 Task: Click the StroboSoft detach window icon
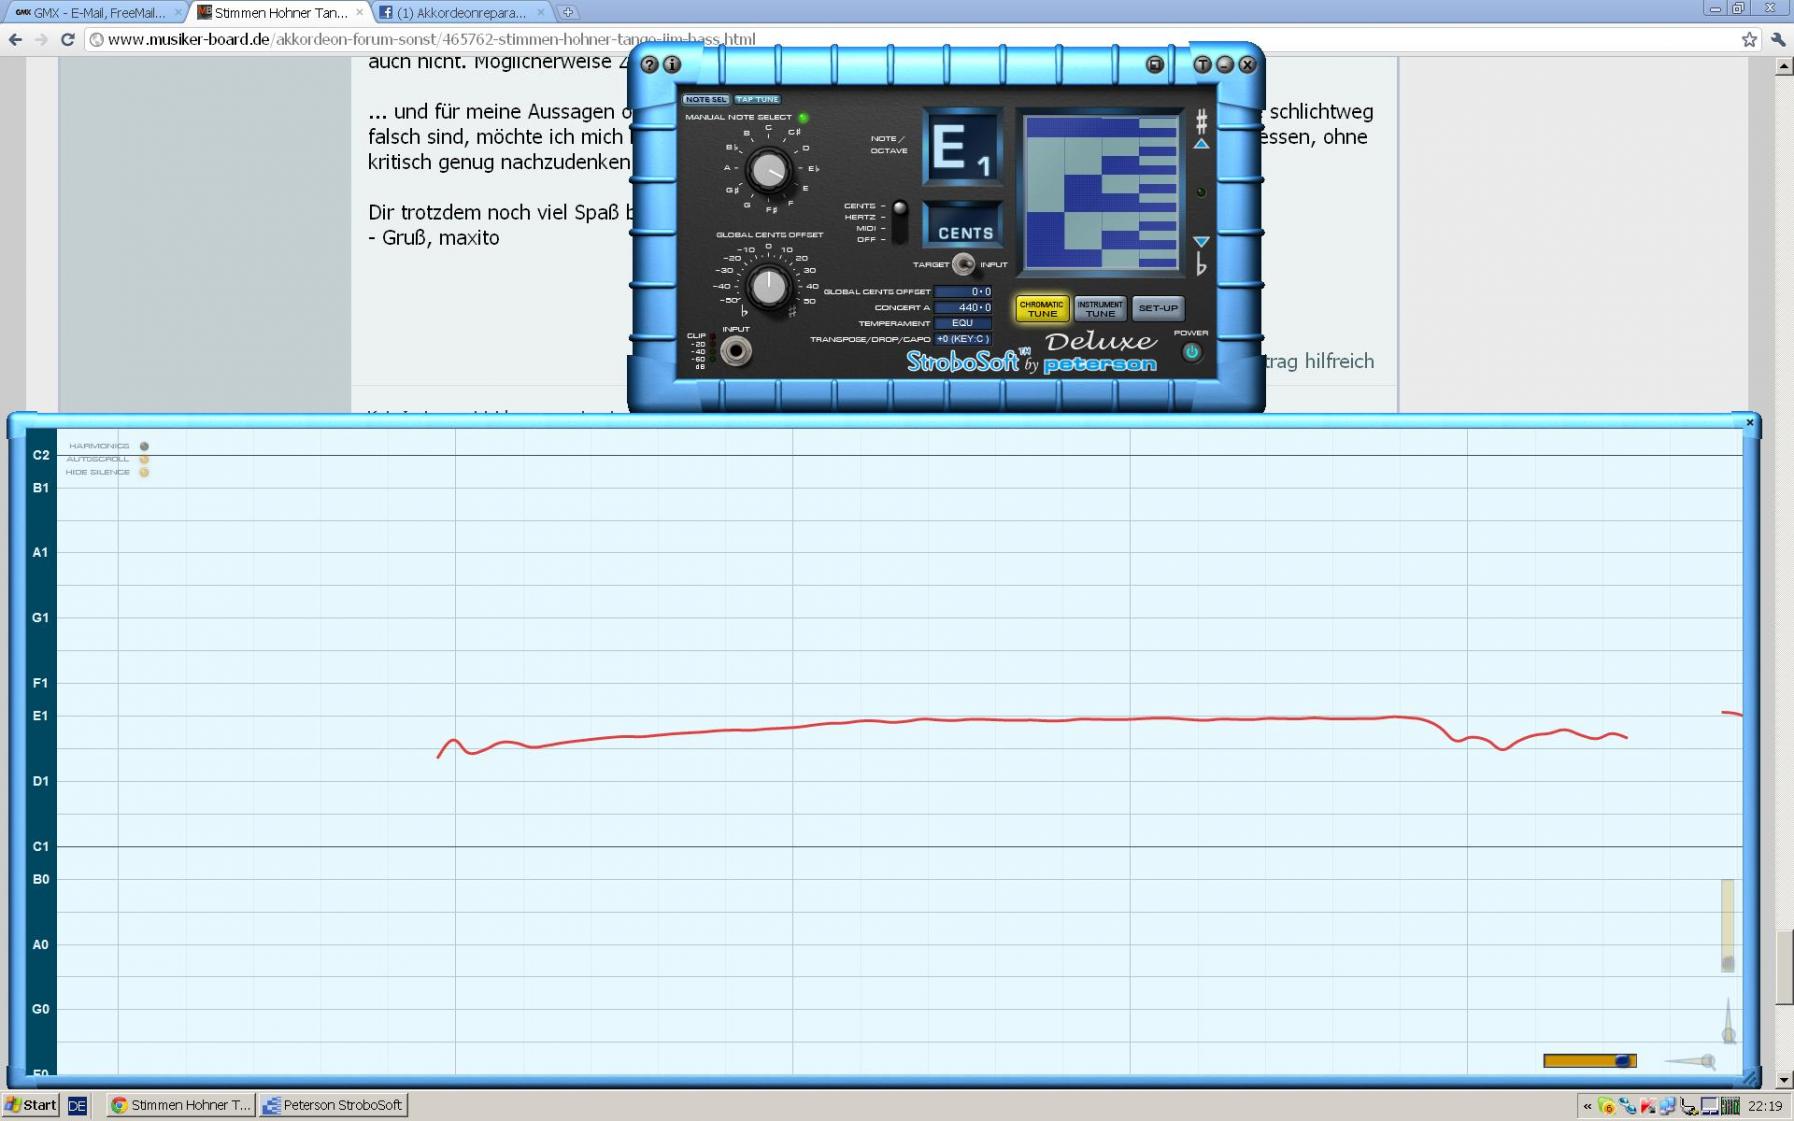pyautogui.click(x=1155, y=65)
